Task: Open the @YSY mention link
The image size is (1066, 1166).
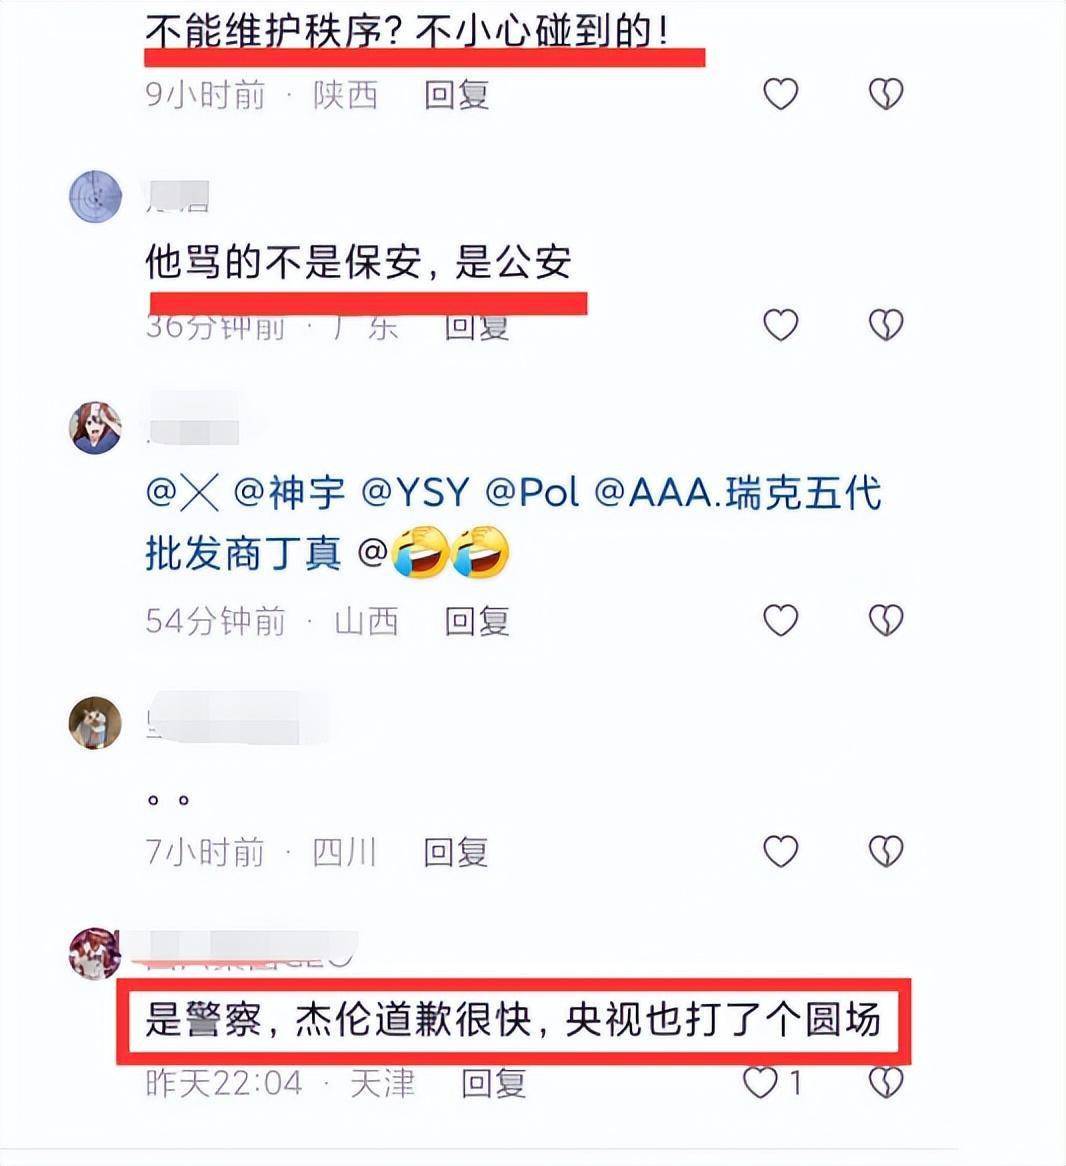Action: (x=416, y=493)
